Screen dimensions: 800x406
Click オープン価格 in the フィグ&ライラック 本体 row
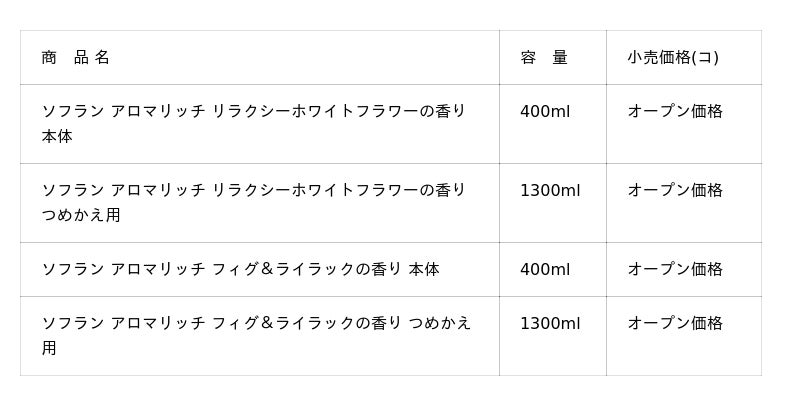(x=675, y=269)
